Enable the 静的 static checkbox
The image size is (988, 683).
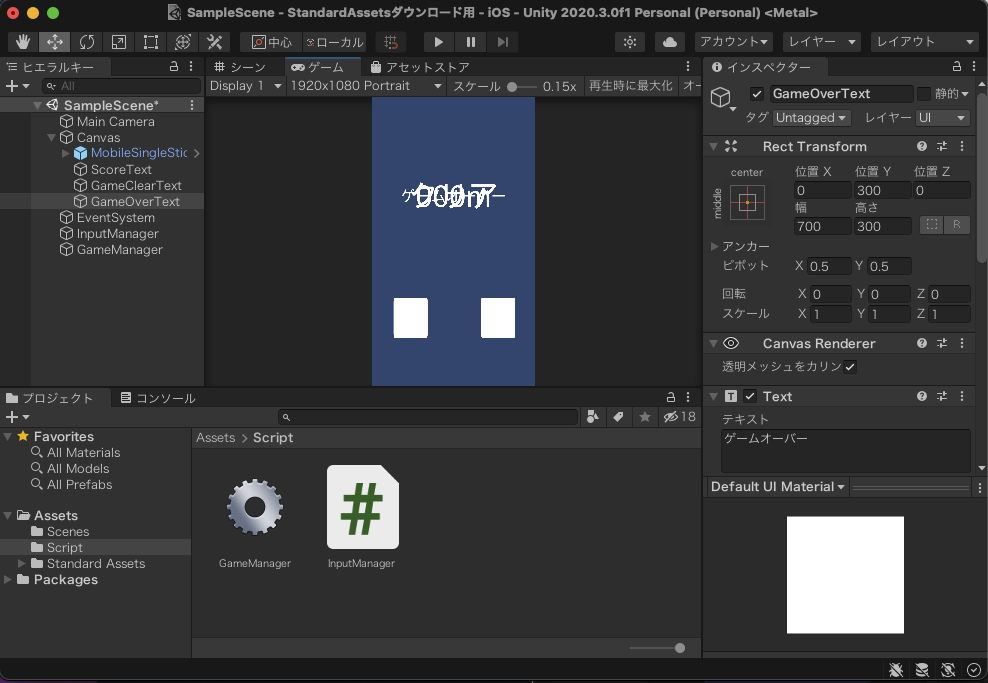924,94
